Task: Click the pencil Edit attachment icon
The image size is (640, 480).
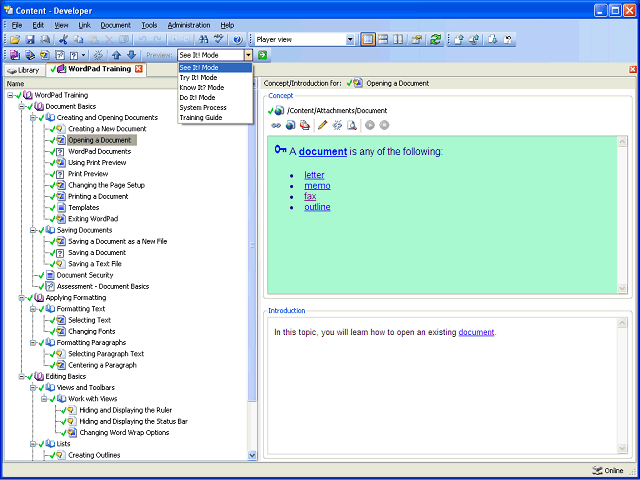Action: pos(322,125)
